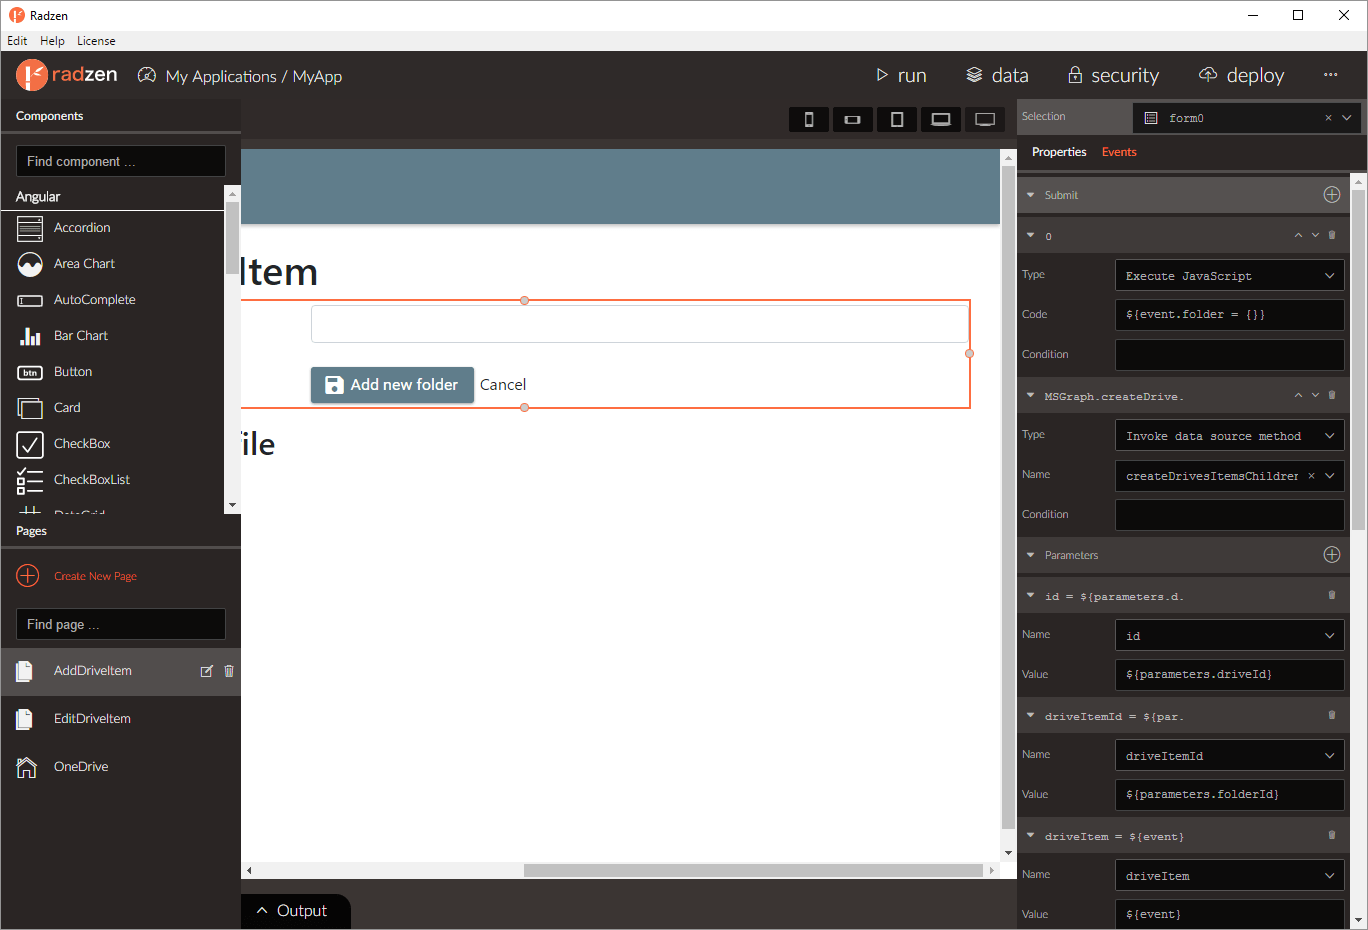Click the Add new folder button

[392, 385]
